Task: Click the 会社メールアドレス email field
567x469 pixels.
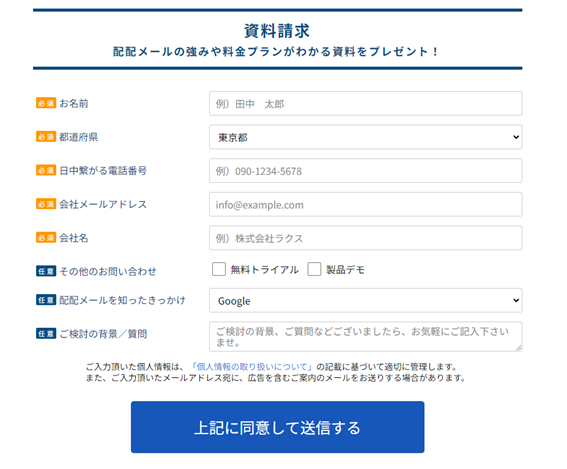Action: (x=365, y=204)
